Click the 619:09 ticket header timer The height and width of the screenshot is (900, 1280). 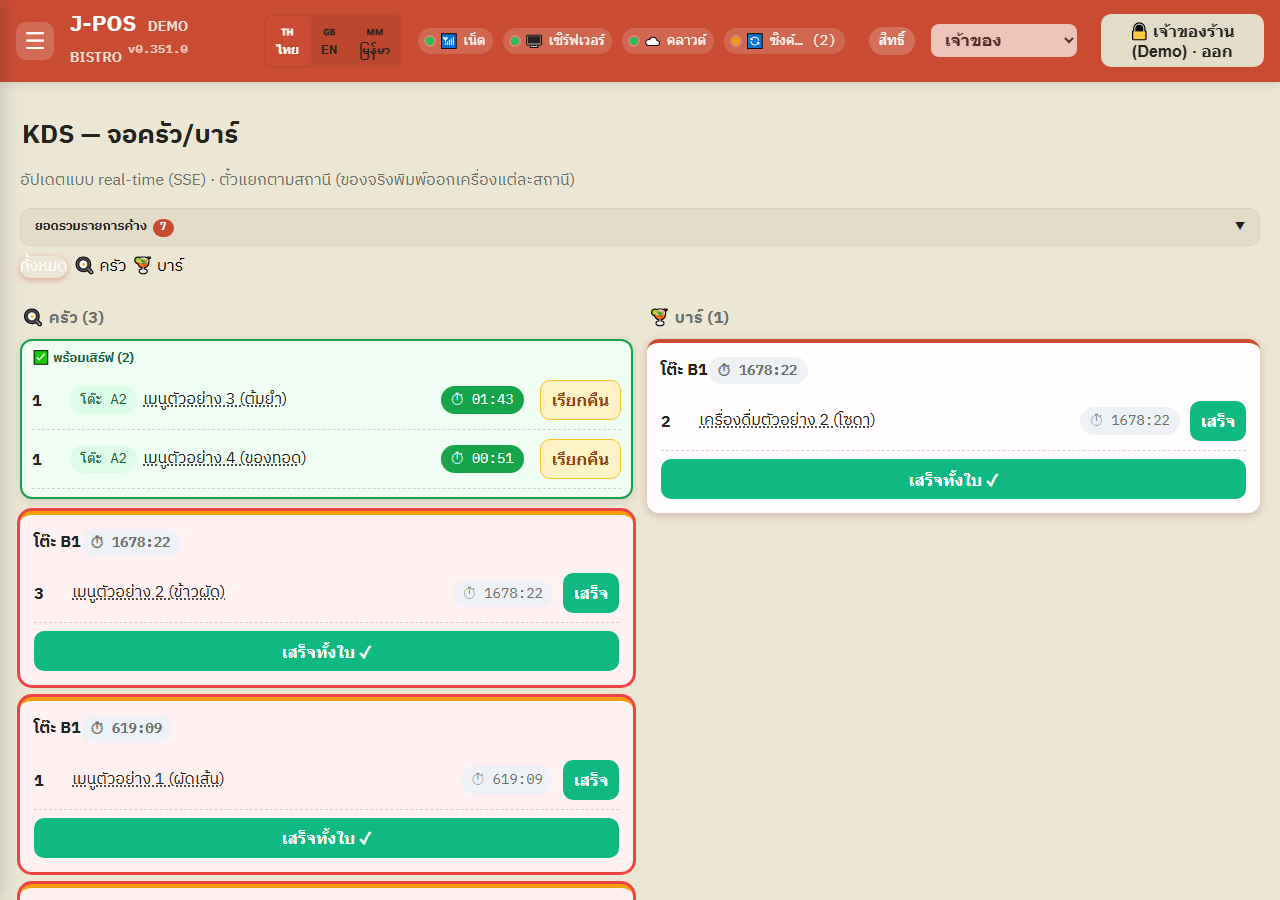click(x=126, y=728)
